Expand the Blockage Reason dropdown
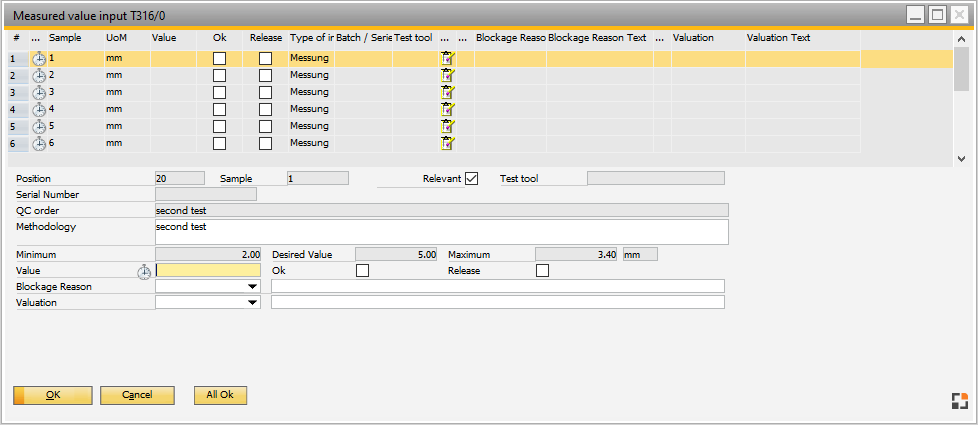This screenshot has width=979, height=428. tap(252, 287)
